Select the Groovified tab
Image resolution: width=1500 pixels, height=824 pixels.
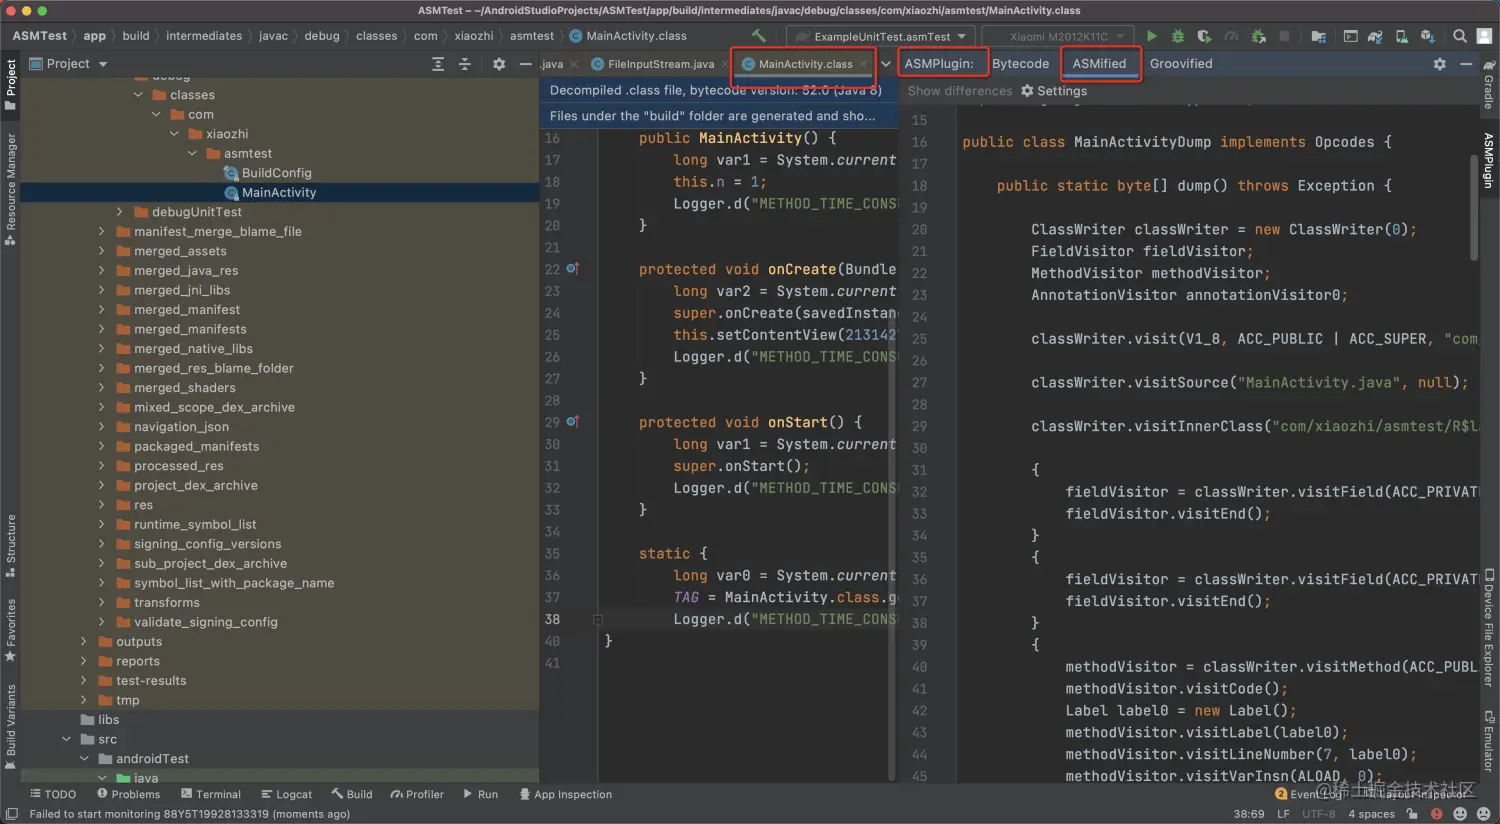click(x=1180, y=64)
